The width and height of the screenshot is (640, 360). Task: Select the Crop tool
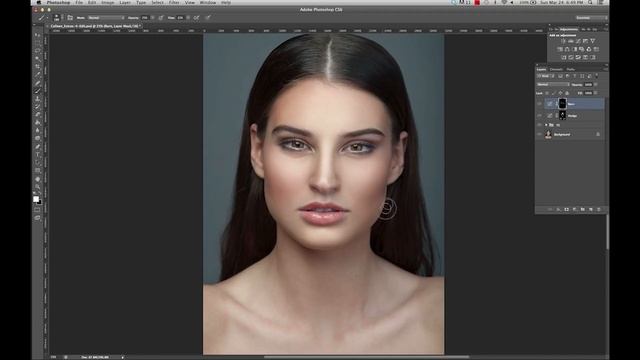38,67
